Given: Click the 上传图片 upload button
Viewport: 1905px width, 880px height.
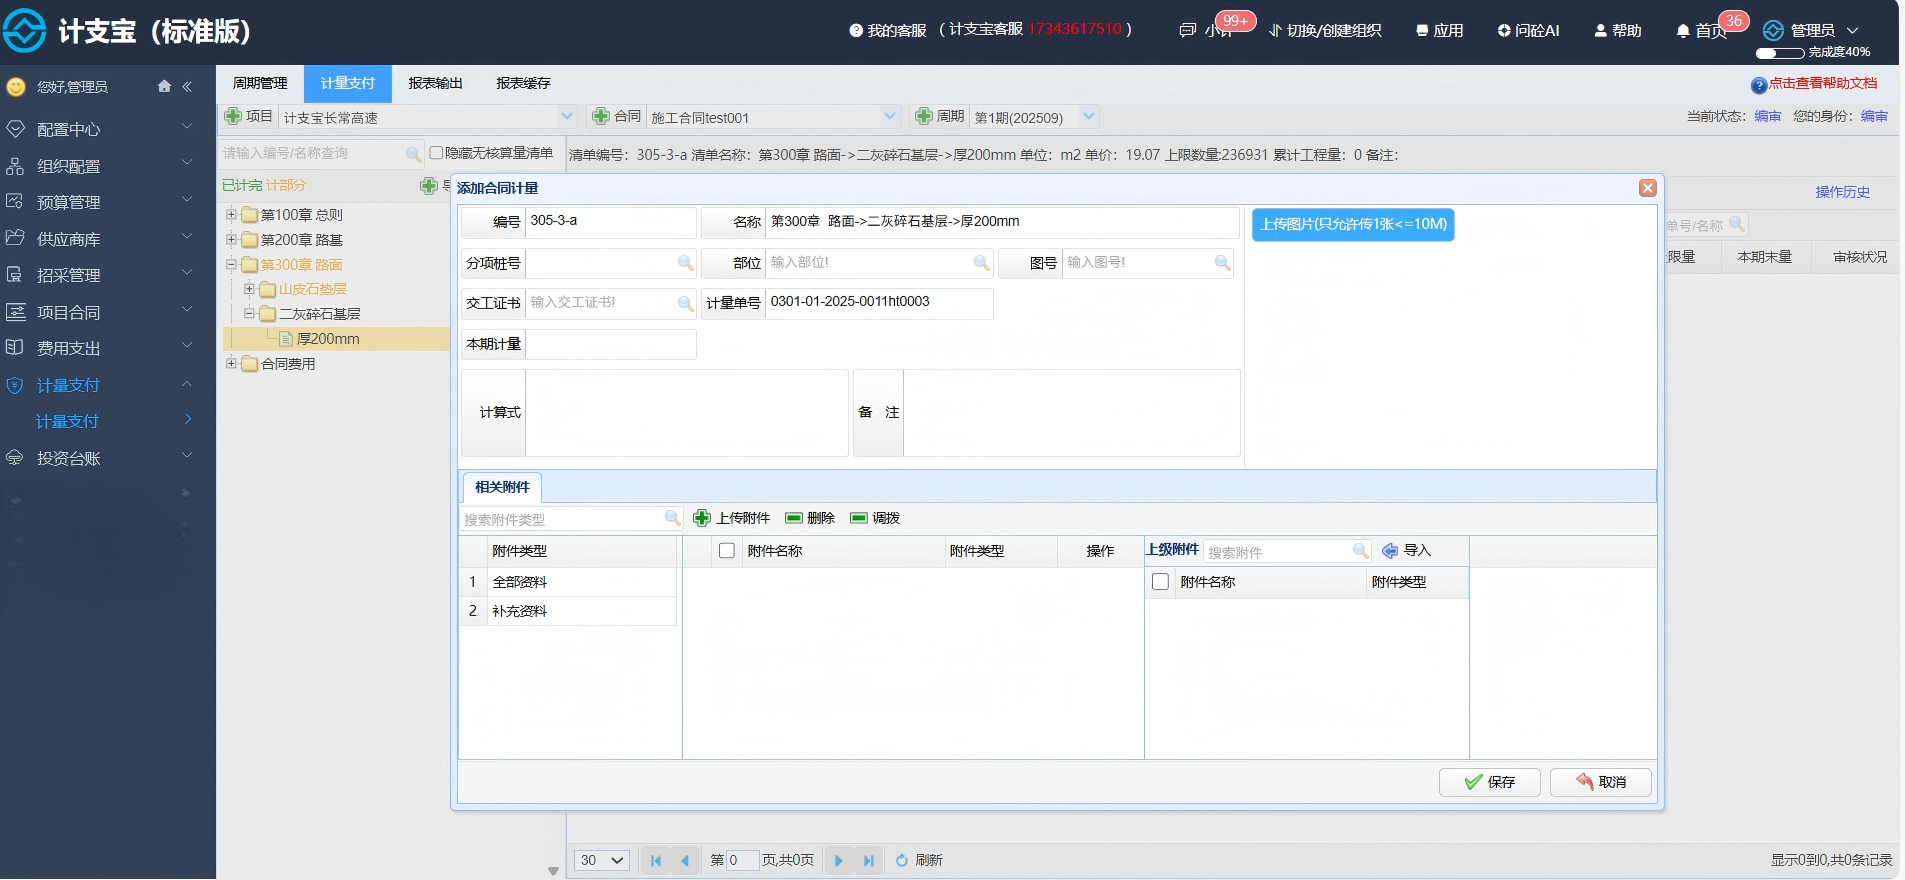Looking at the screenshot, I should [1353, 224].
